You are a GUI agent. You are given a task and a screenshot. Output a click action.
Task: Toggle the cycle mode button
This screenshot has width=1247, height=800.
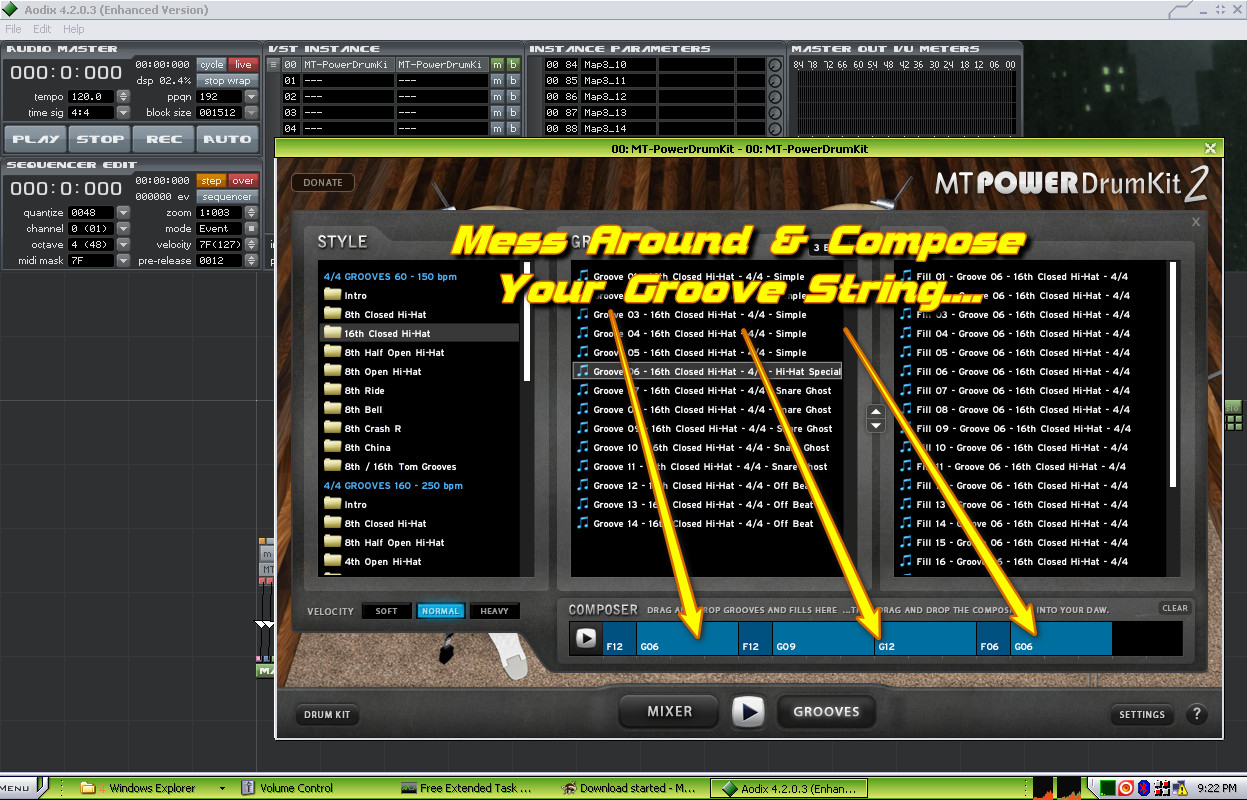click(x=211, y=65)
